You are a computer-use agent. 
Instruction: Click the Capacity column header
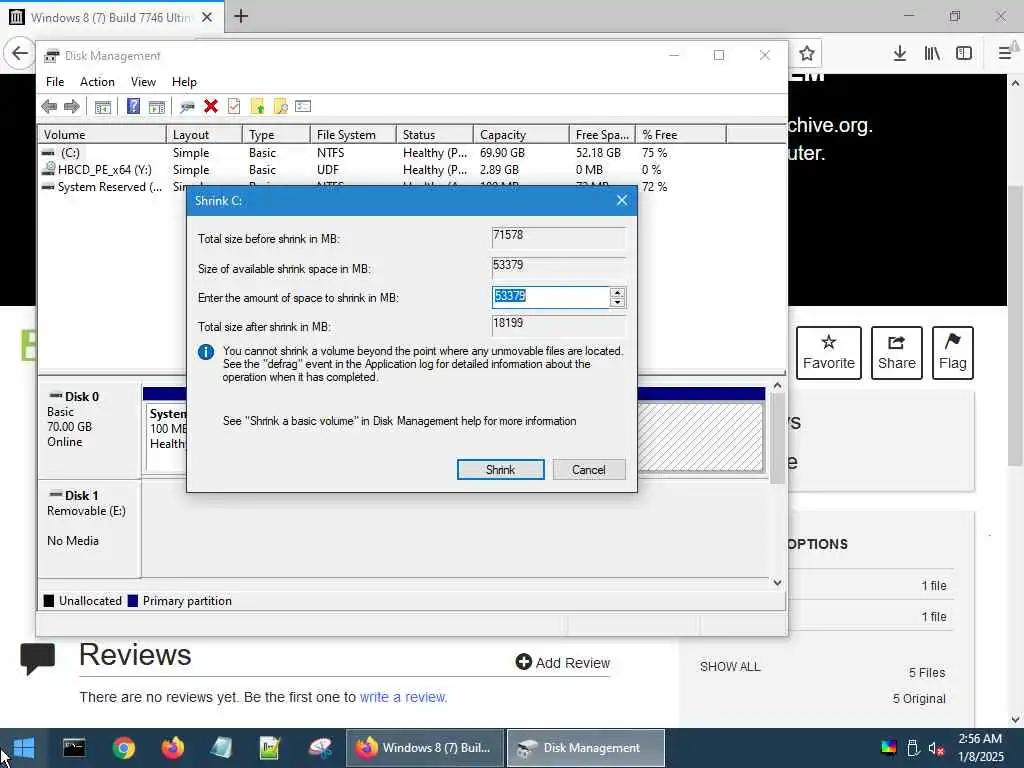coord(521,135)
